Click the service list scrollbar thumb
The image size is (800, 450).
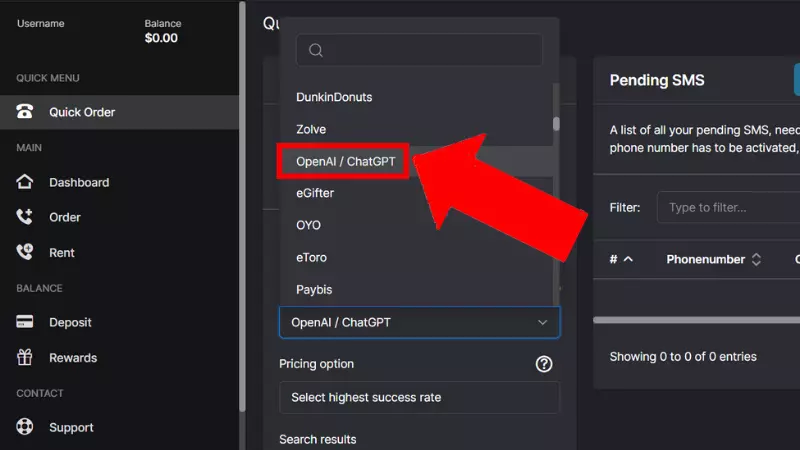click(x=556, y=124)
